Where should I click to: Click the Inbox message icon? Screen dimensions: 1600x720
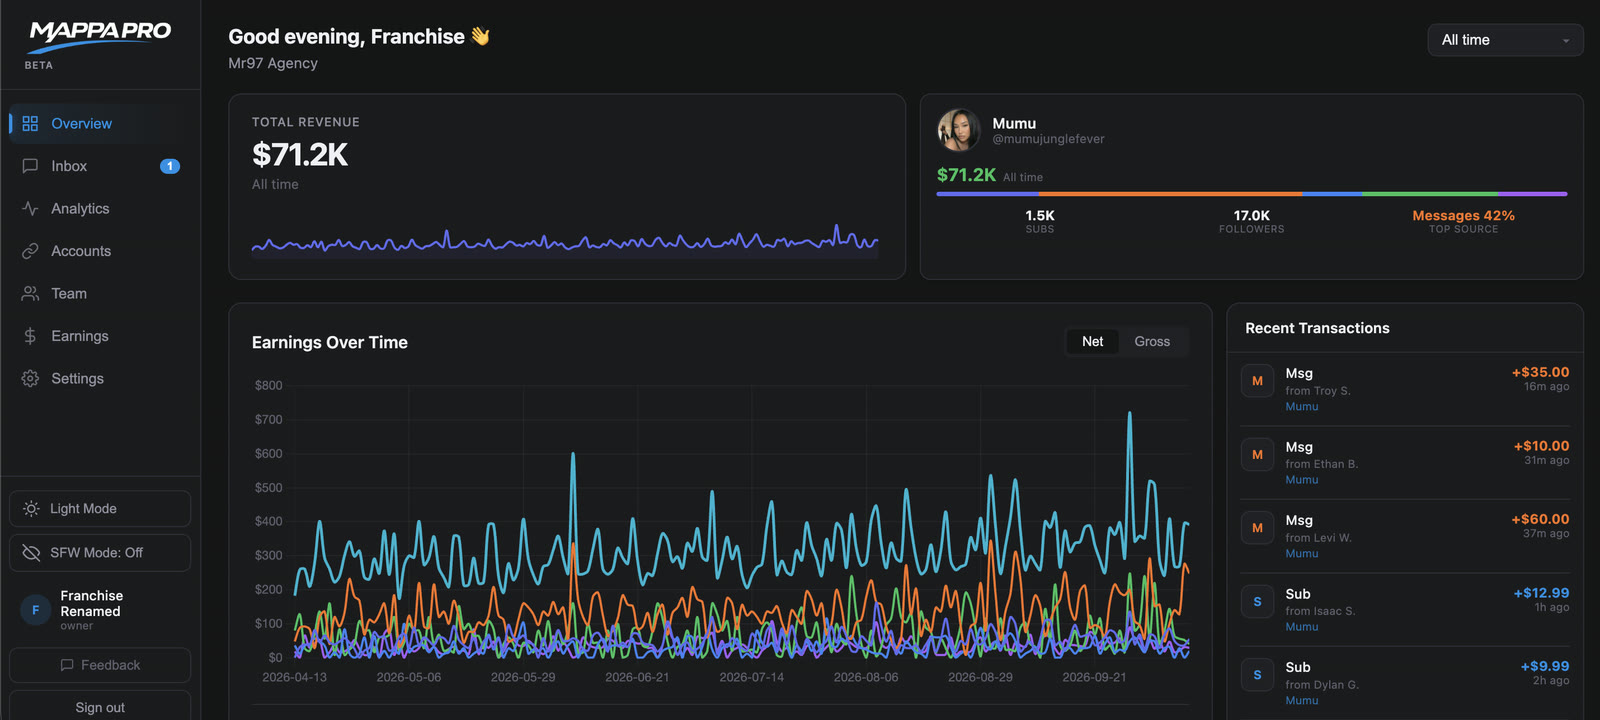click(30, 166)
